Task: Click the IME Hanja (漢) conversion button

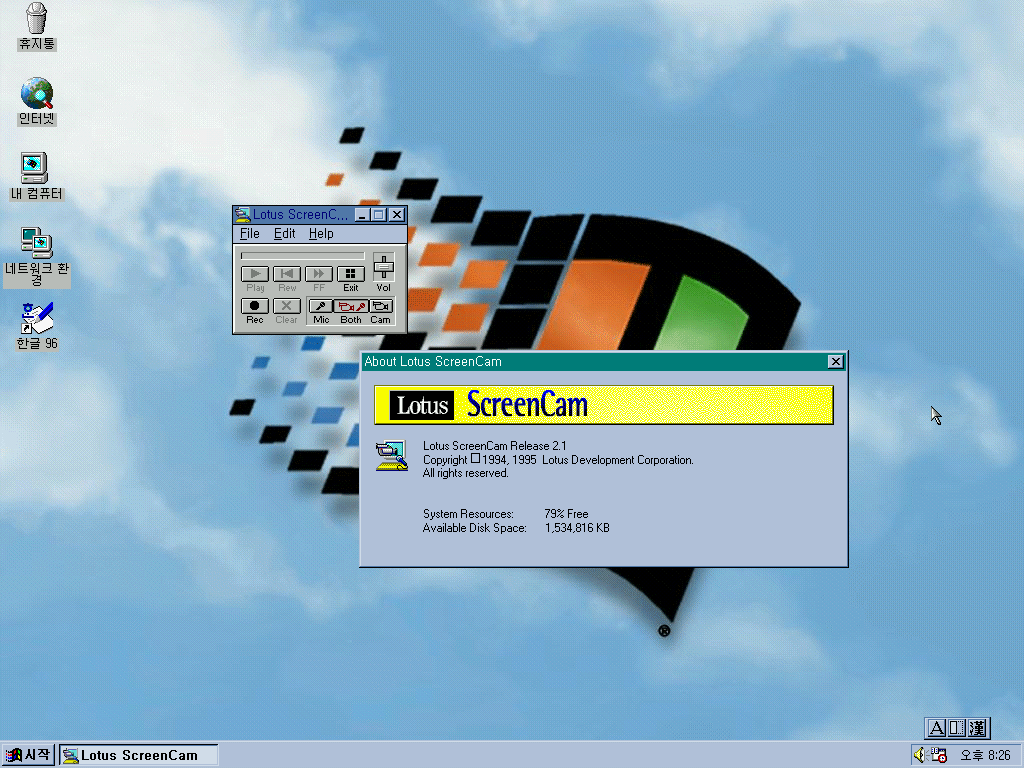Action: pyautogui.click(x=977, y=728)
